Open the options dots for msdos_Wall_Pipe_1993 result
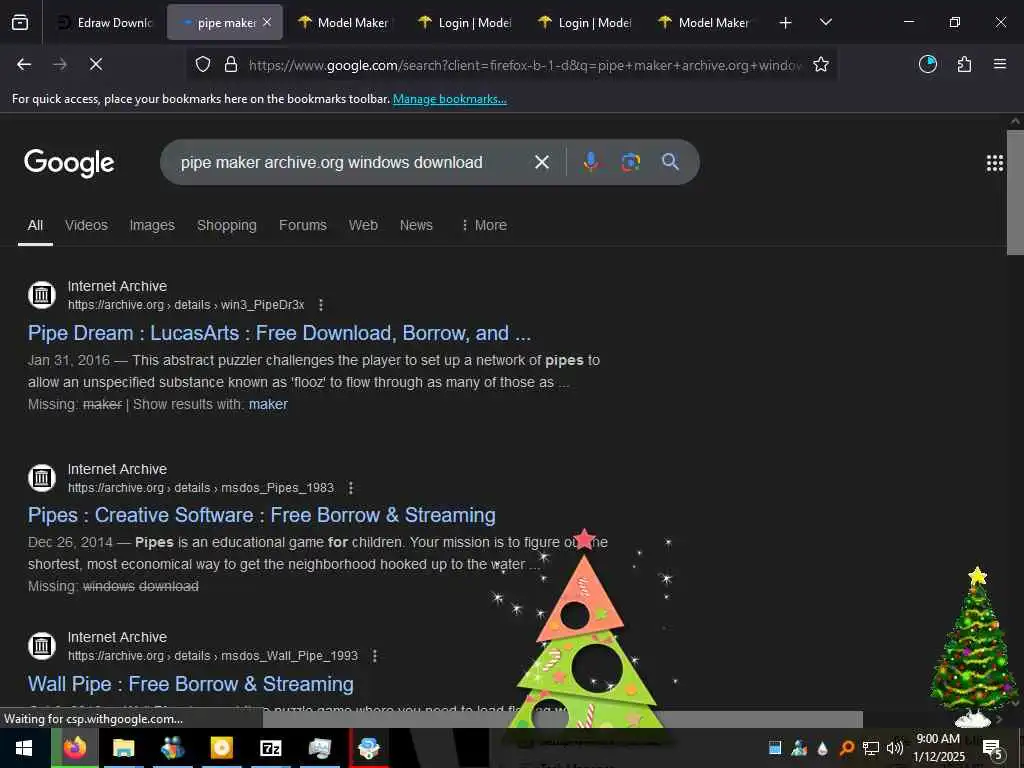This screenshot has width=1024, height=768. point(375,656)
